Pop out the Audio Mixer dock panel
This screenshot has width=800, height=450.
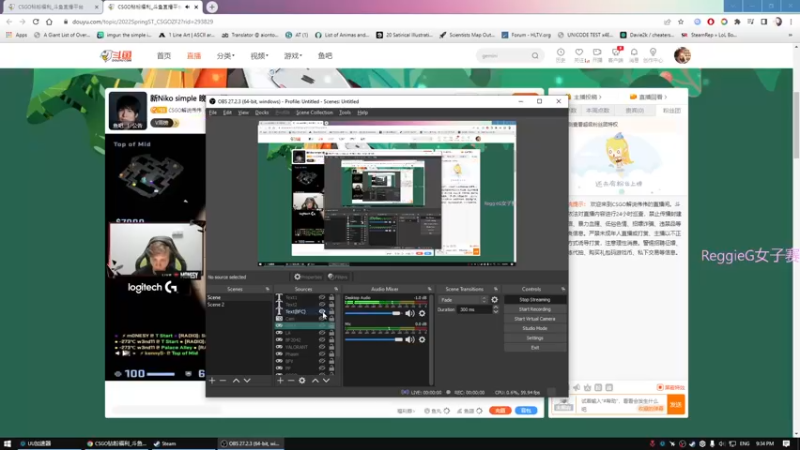(x=430, y=289)
